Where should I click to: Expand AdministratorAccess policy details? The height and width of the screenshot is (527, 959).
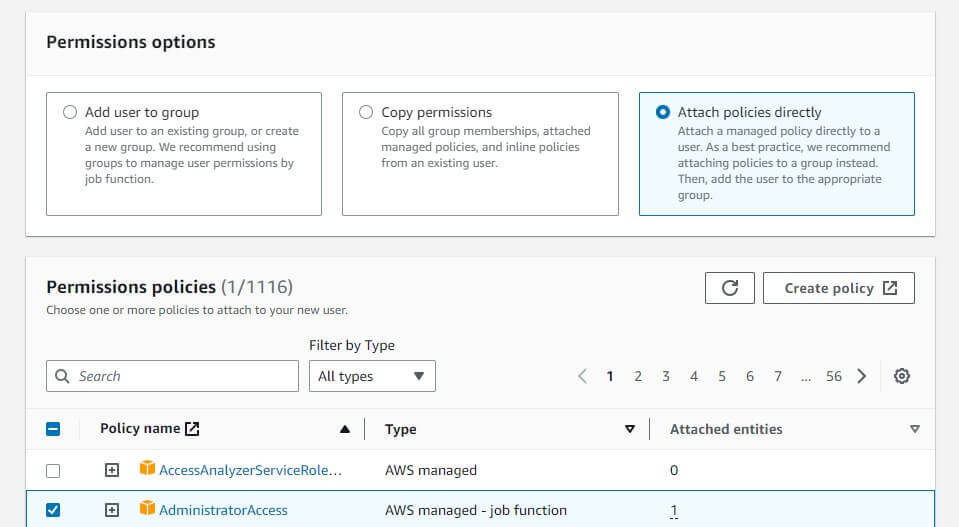111,510
